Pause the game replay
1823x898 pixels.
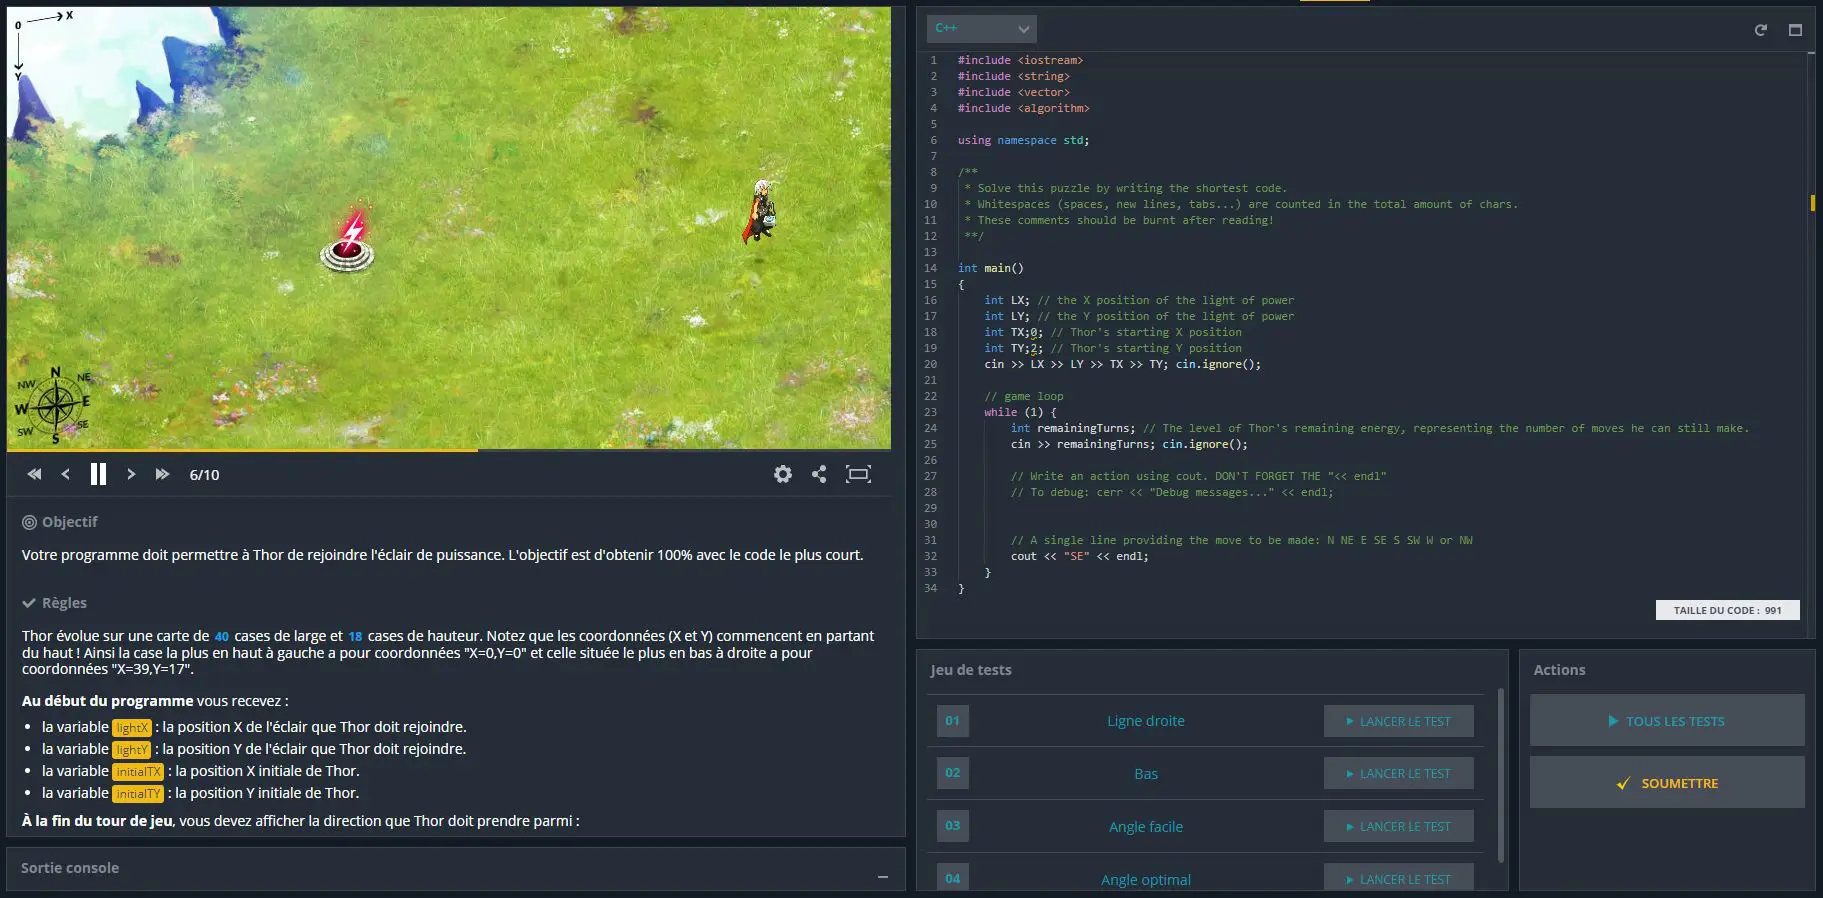click(98, 474)
